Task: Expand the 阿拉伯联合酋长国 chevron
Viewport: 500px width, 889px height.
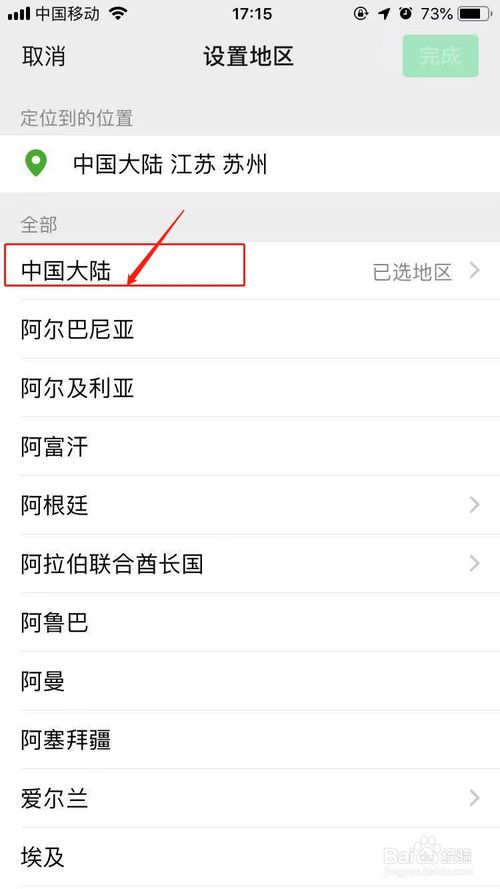Action: [474, 564]
